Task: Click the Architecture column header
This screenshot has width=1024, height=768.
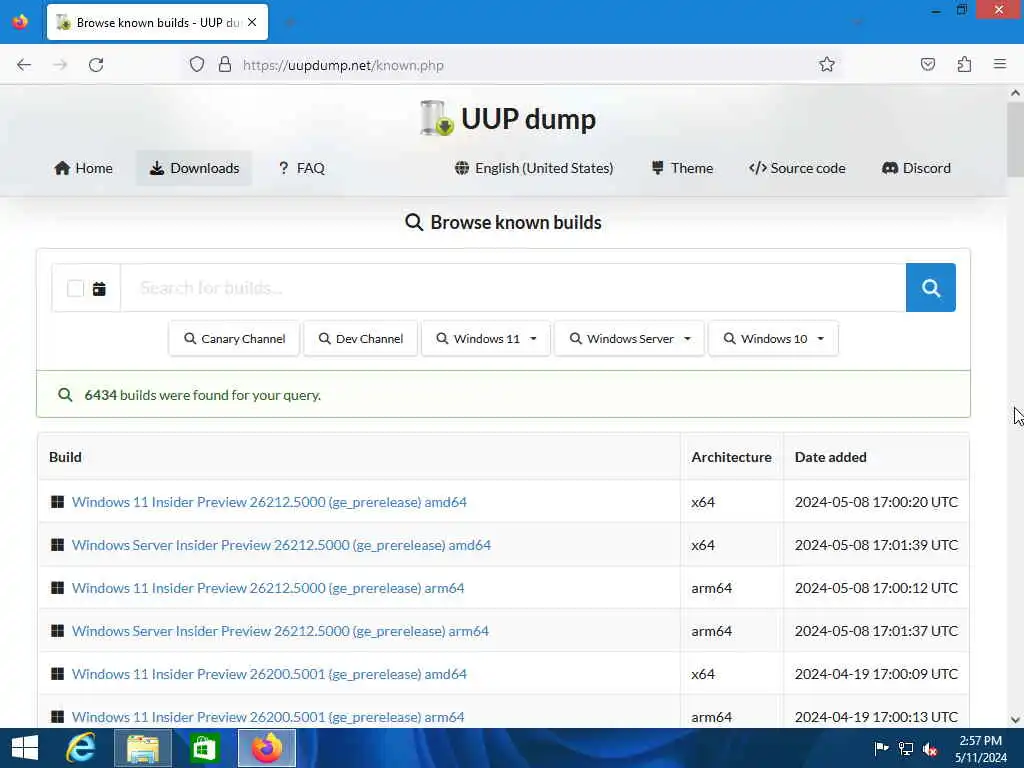Action: (731, 456)
